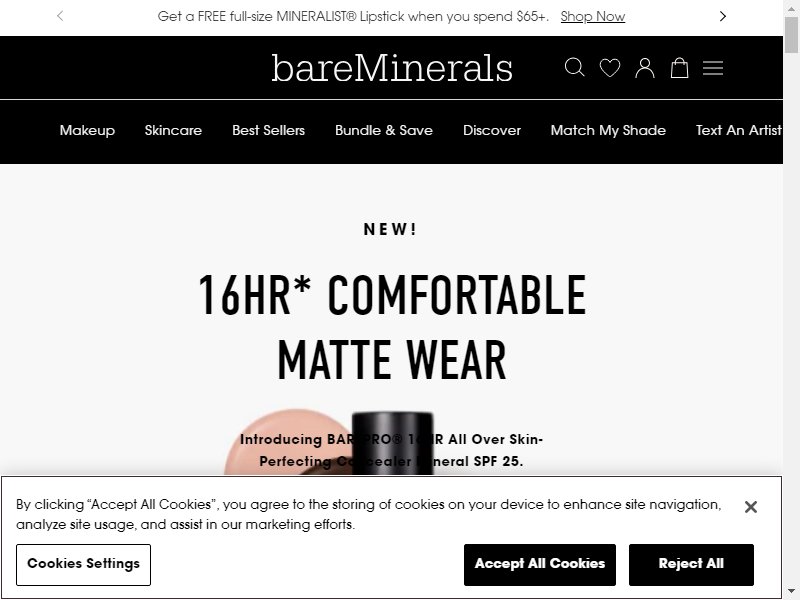Select Match My Shade
The width and height of the screenshot is (800, 600).
(x=608, y=131)
